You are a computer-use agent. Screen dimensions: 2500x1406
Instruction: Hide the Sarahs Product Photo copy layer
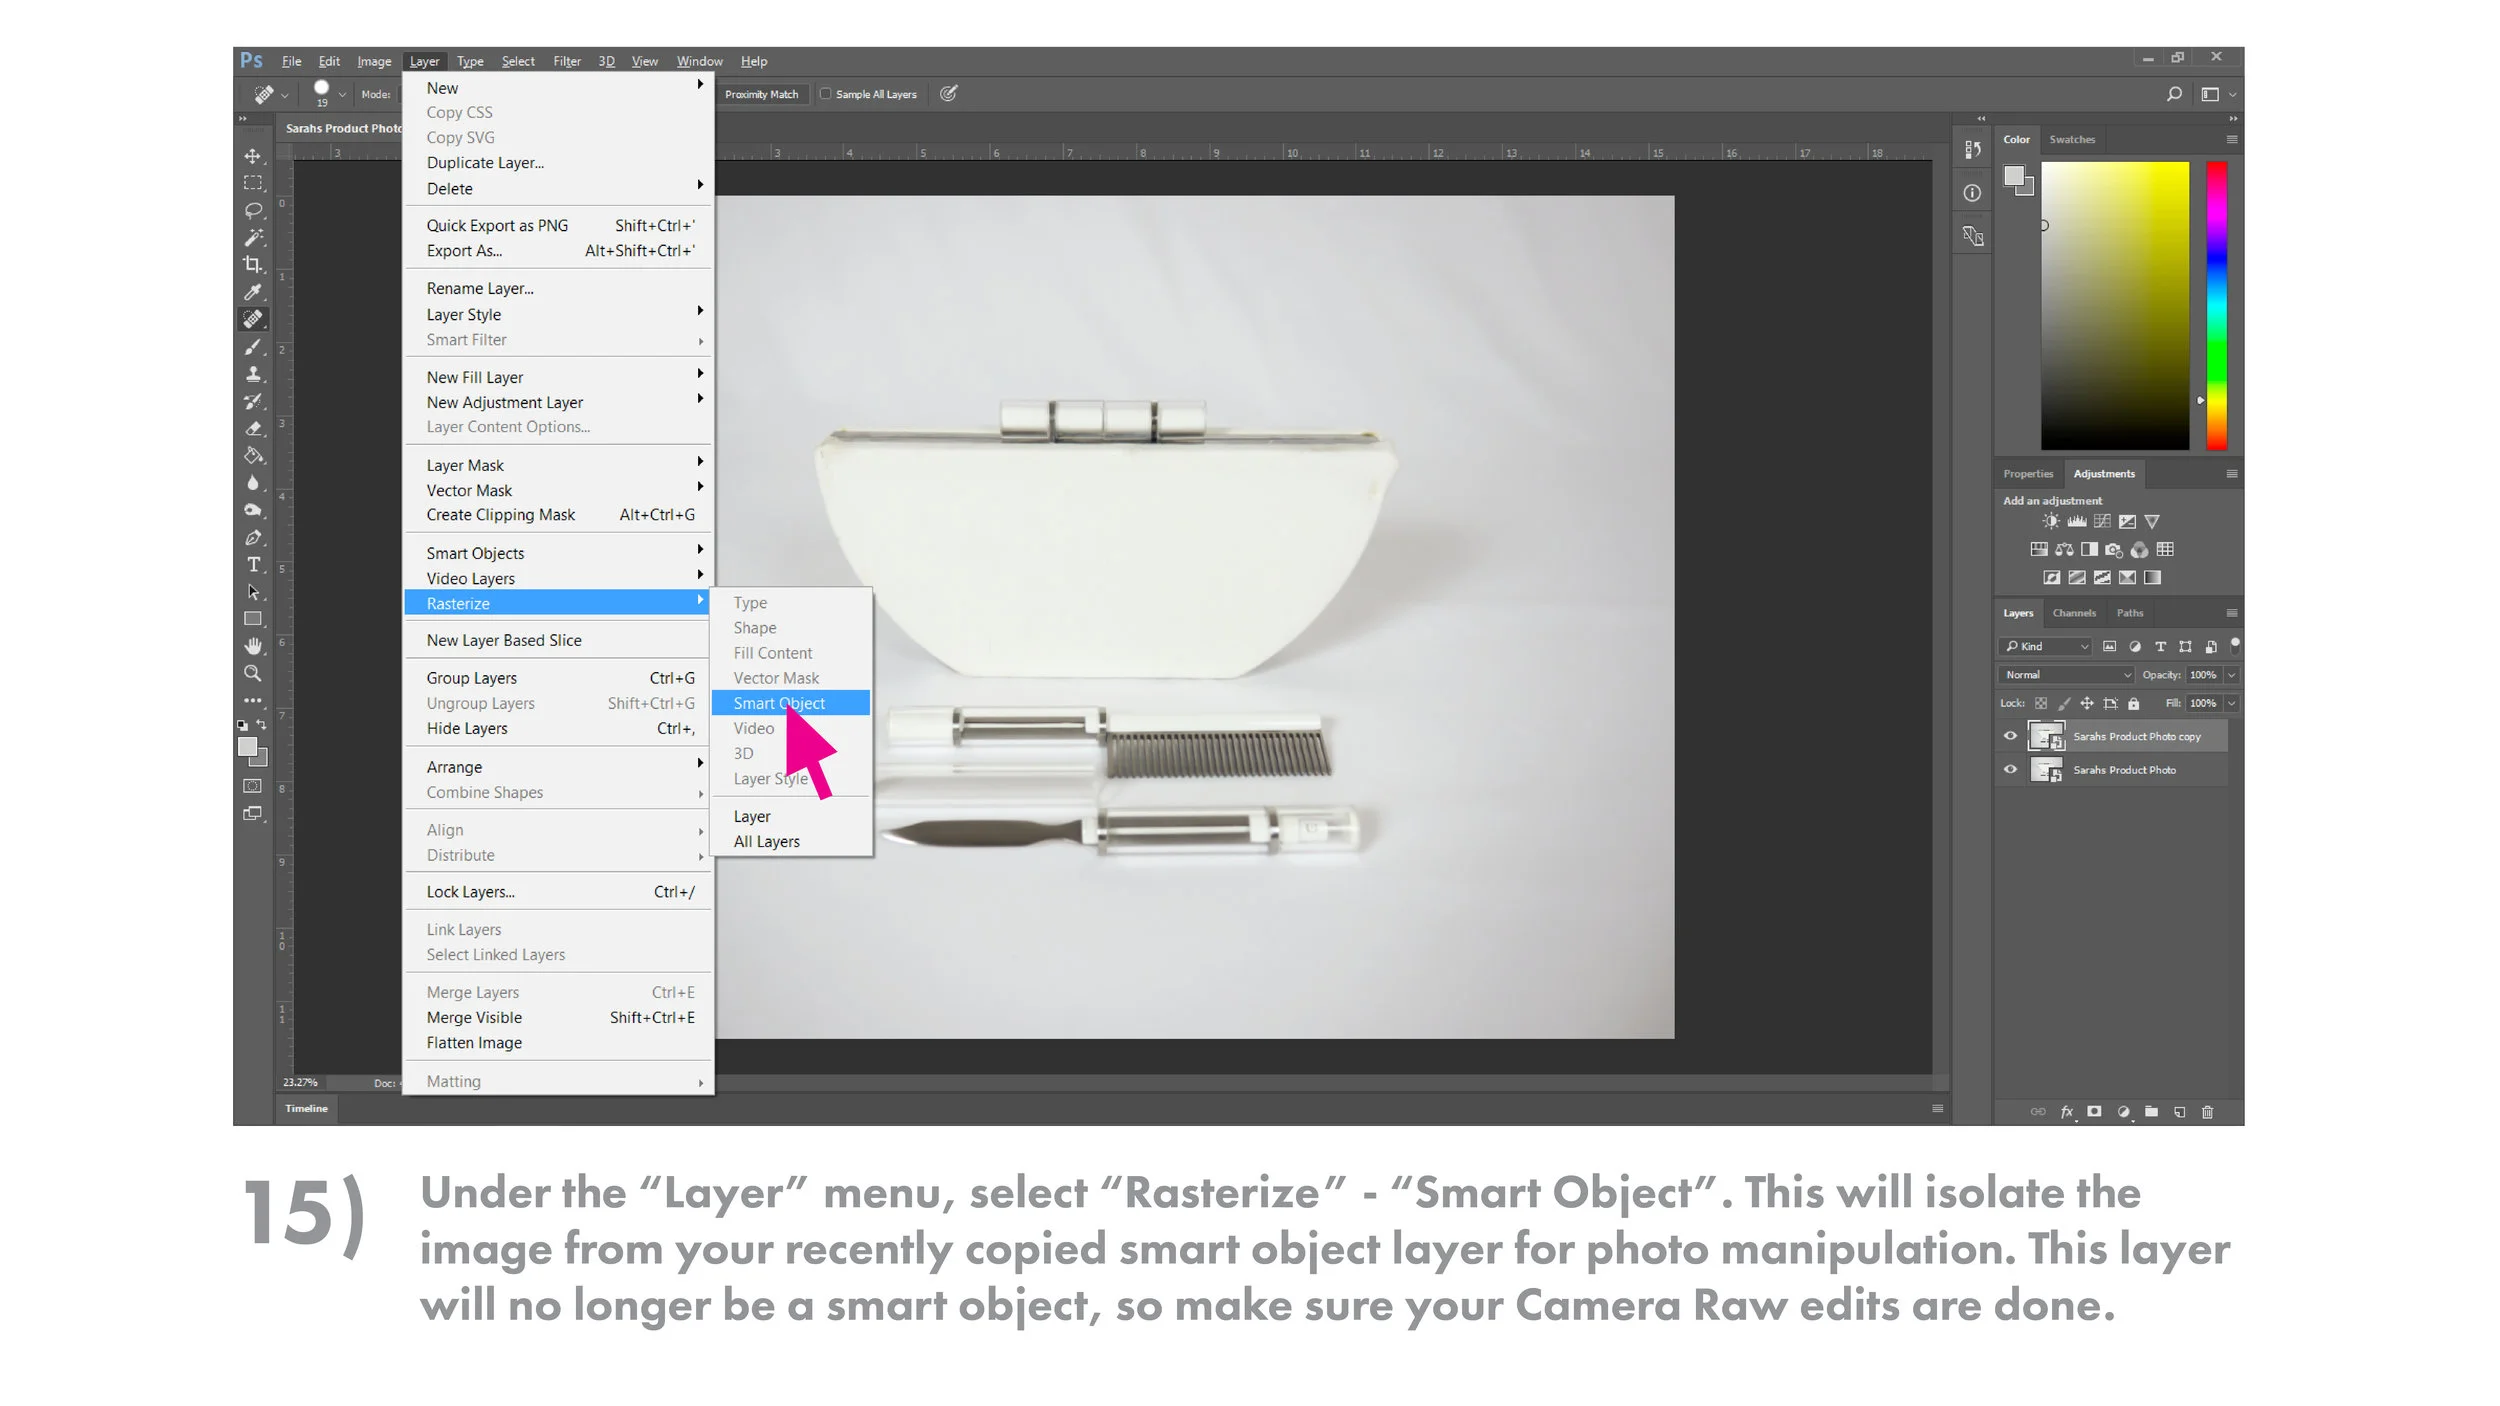pyautogui.click(x=2010, y=736)
